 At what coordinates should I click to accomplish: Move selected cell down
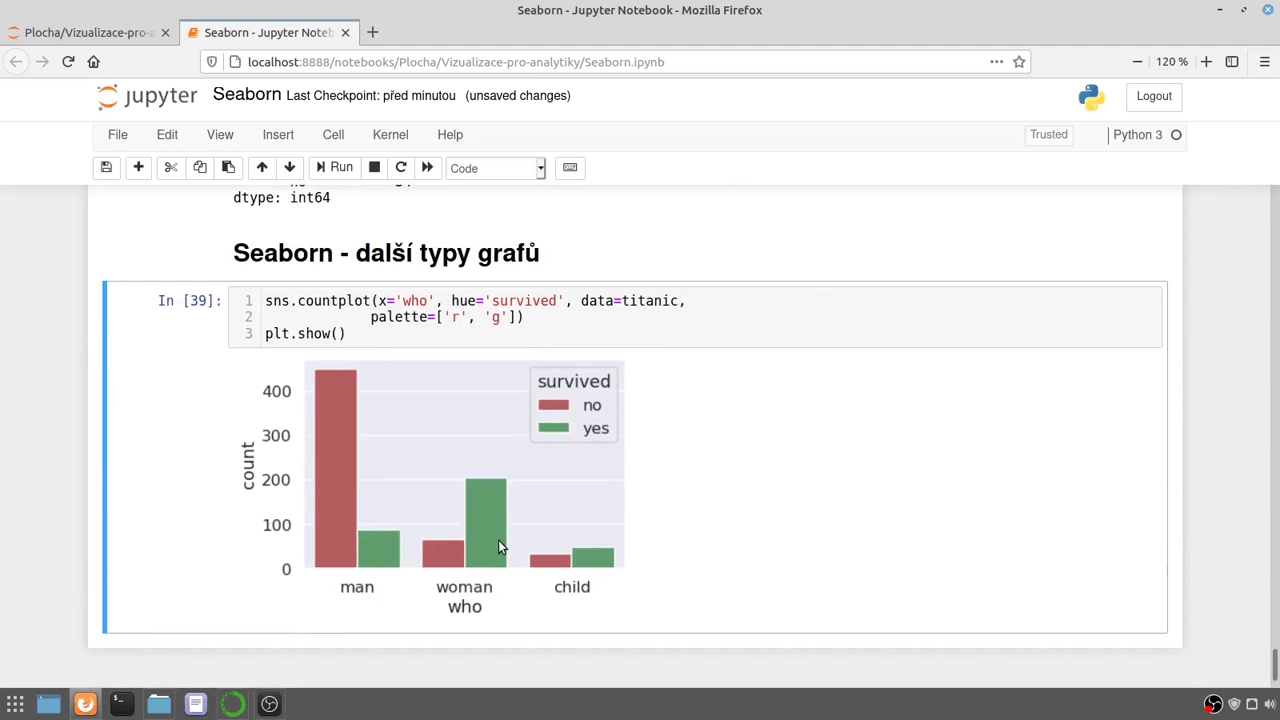[290, 168]
